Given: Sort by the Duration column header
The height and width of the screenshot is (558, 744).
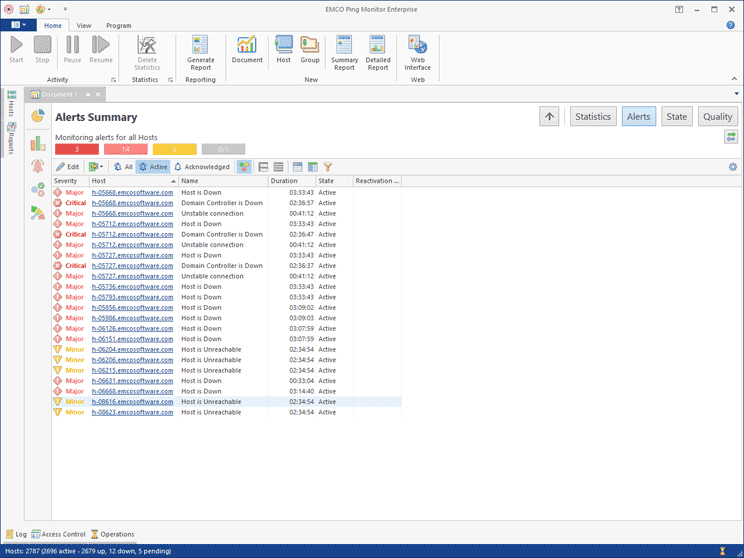Looking at the screenshot, I should [291, 181].
